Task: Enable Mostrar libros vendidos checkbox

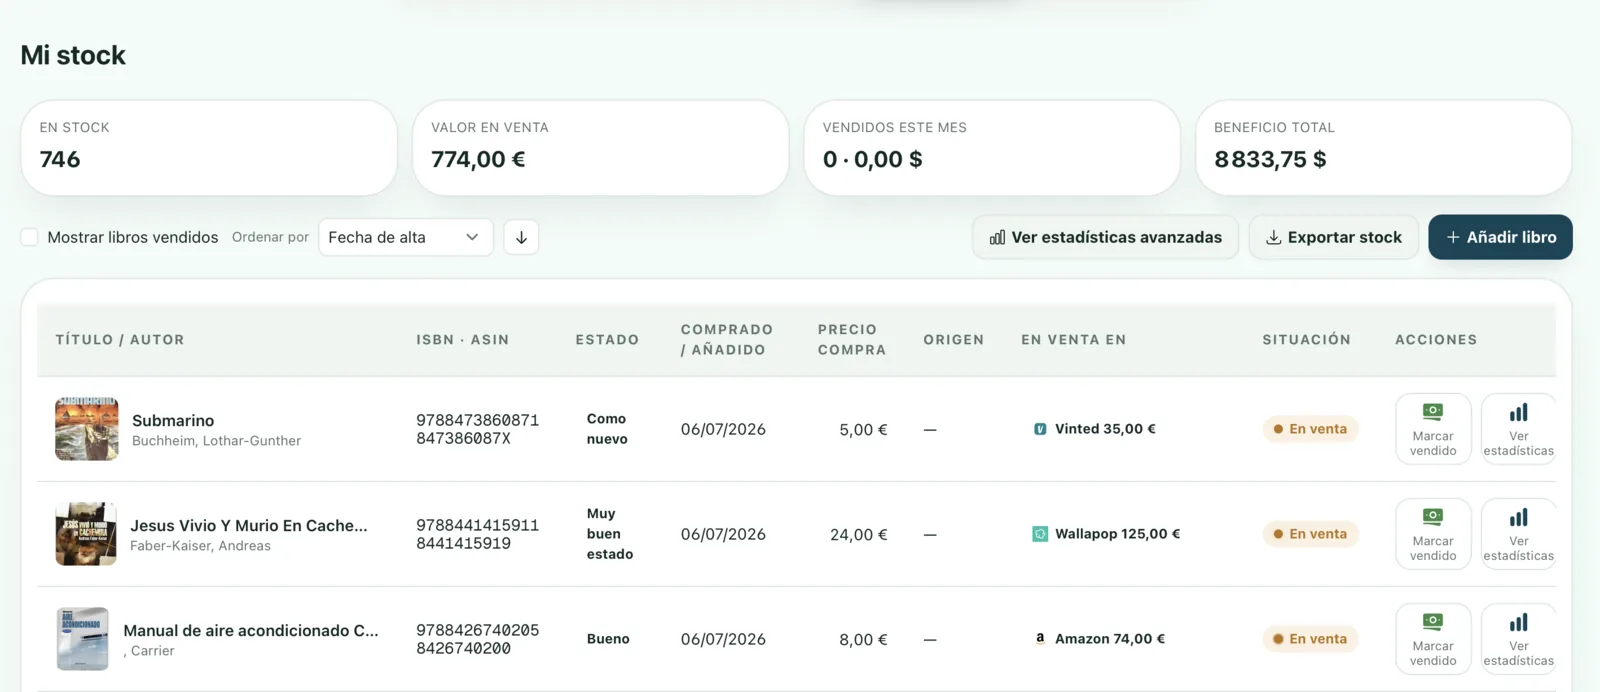Action: click(x=30, y=237)
